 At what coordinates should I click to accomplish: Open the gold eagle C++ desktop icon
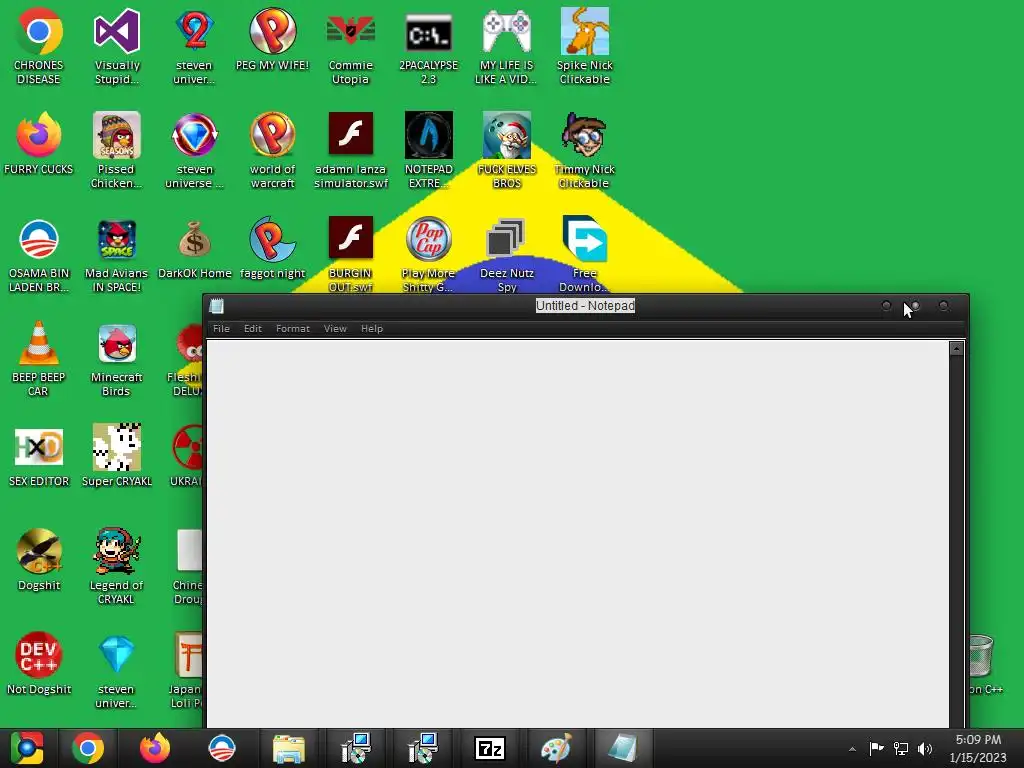(39, 560)
